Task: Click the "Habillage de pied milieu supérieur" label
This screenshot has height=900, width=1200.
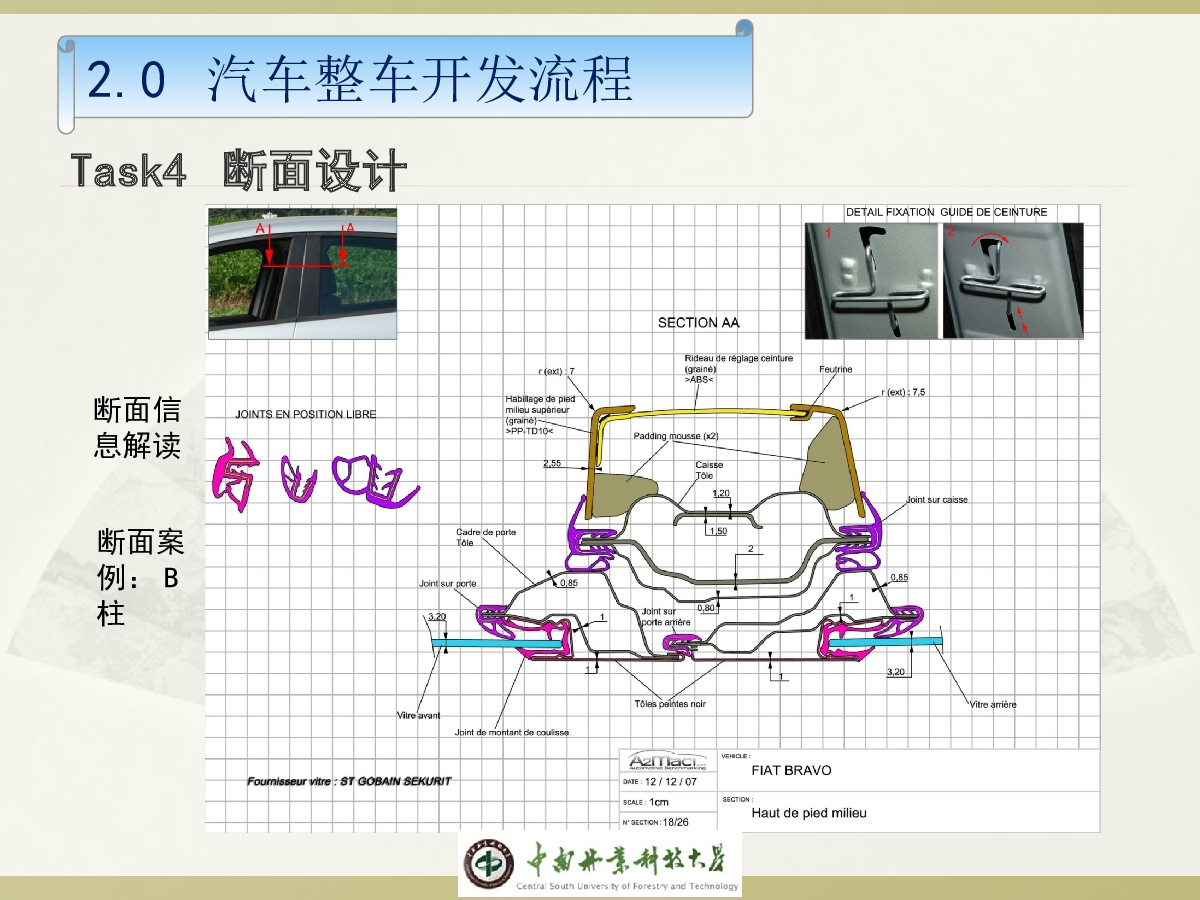Action: (539, 414)
